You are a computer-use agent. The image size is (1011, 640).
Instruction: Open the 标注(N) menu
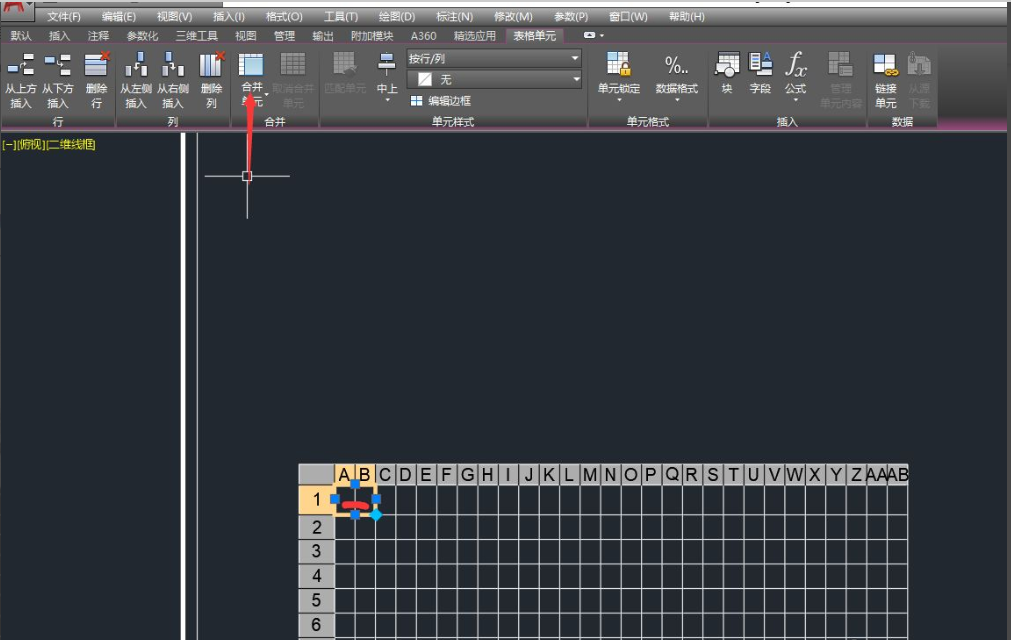(455, 17)
